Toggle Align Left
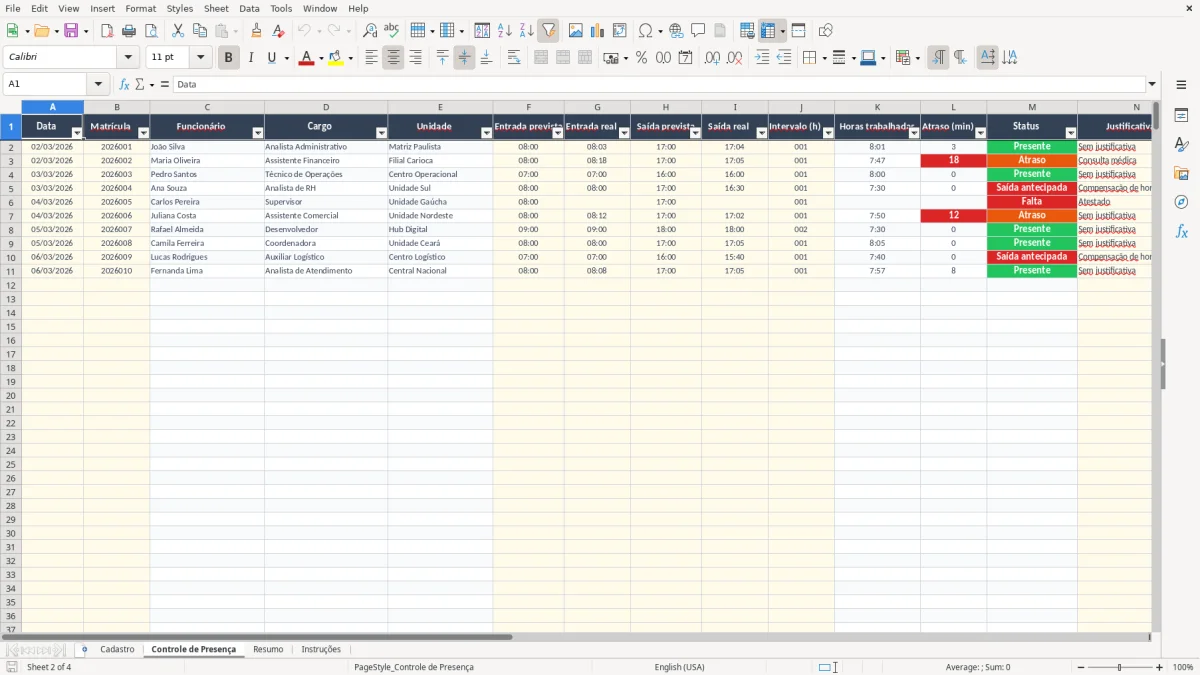The image size is (1200, 675). 371,58
